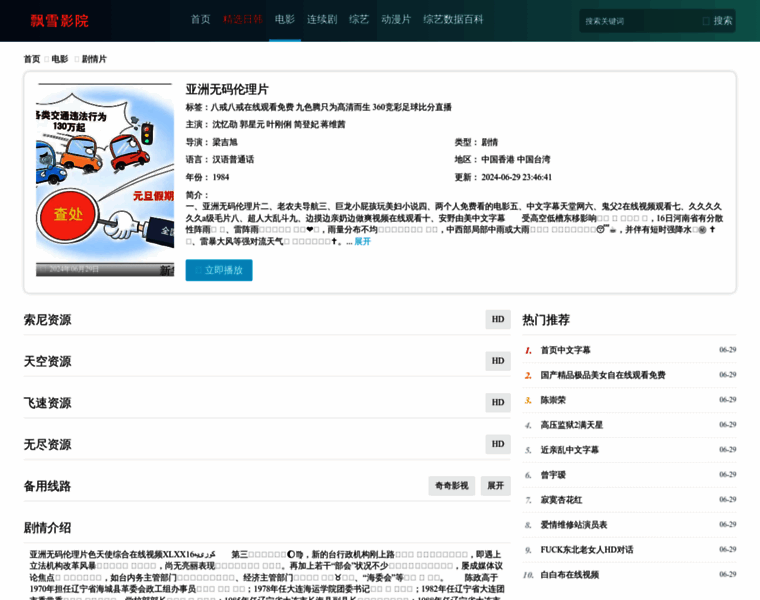Select HD badge for 飞速资源
This screenshot has height=600, width=760.
(x=498, y=402)
